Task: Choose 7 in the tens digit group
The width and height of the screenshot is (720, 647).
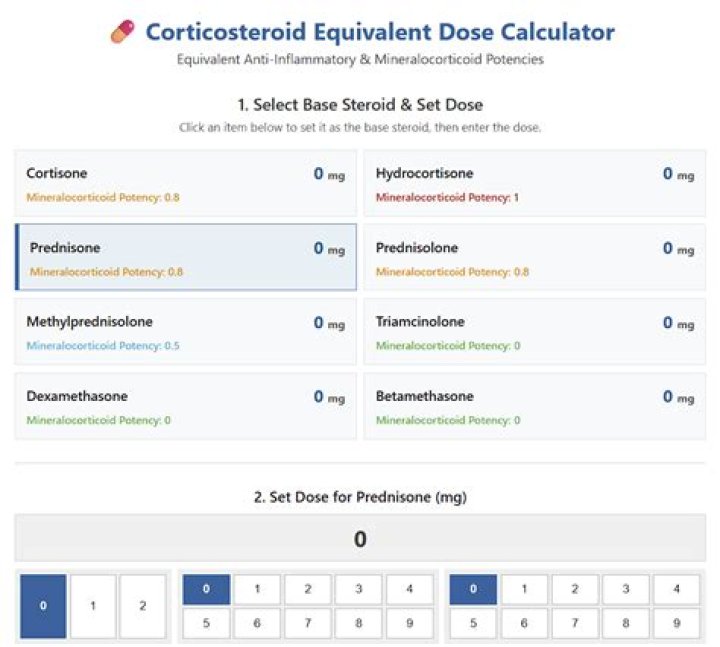Action: [308, 623]
